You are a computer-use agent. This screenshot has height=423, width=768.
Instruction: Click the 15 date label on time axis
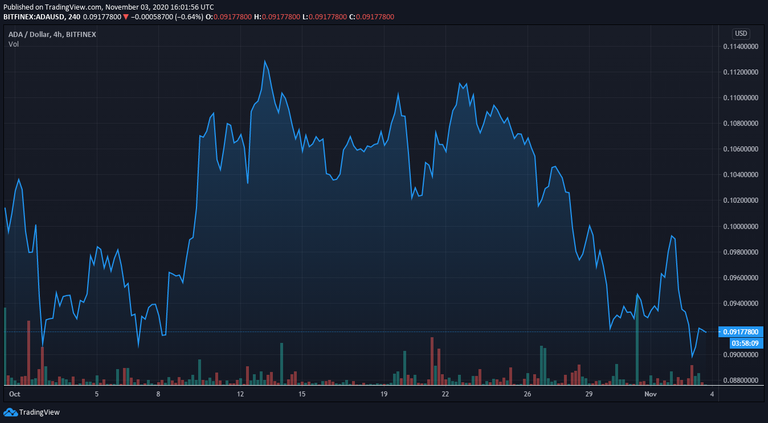tap(302, 394)
